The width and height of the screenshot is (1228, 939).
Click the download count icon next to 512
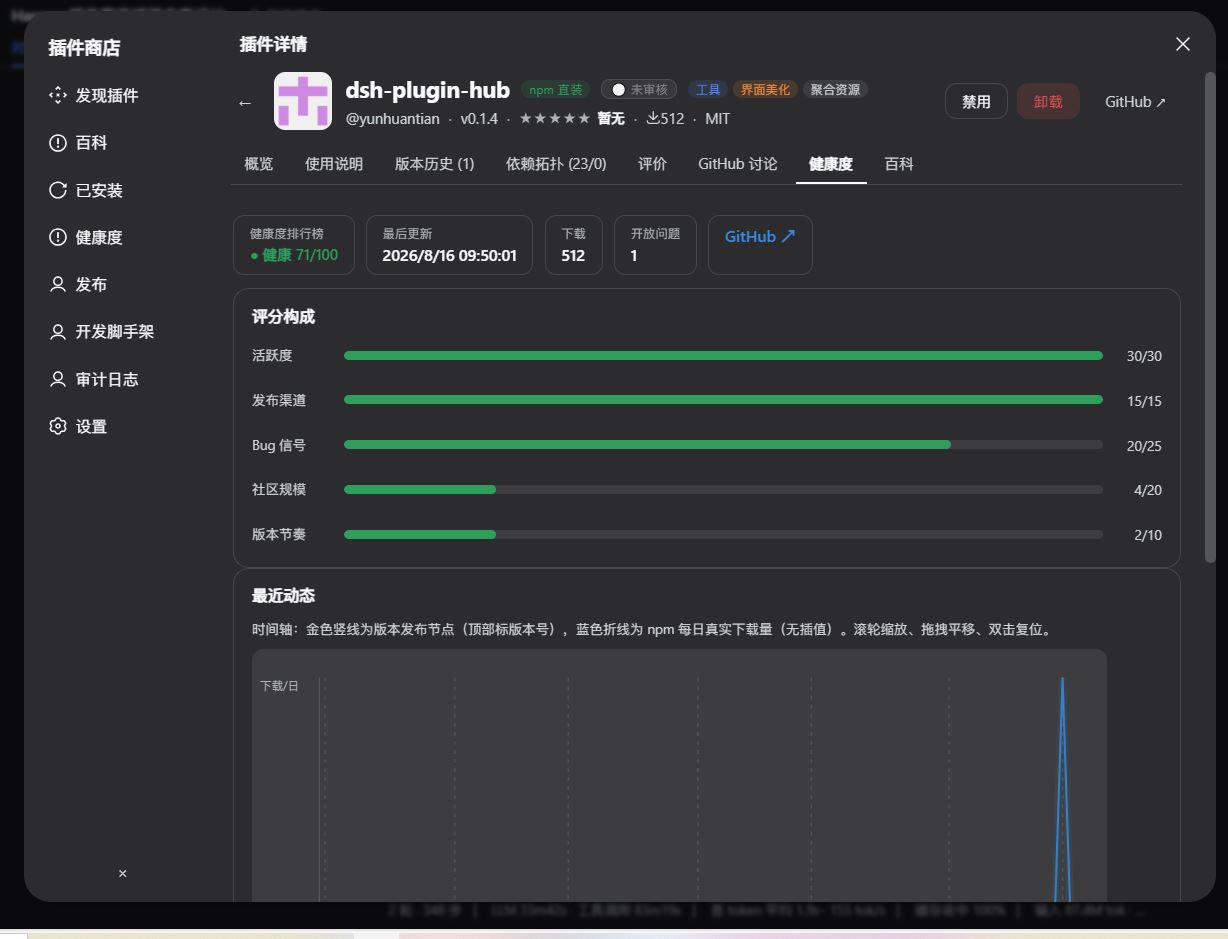pos(653,118)
